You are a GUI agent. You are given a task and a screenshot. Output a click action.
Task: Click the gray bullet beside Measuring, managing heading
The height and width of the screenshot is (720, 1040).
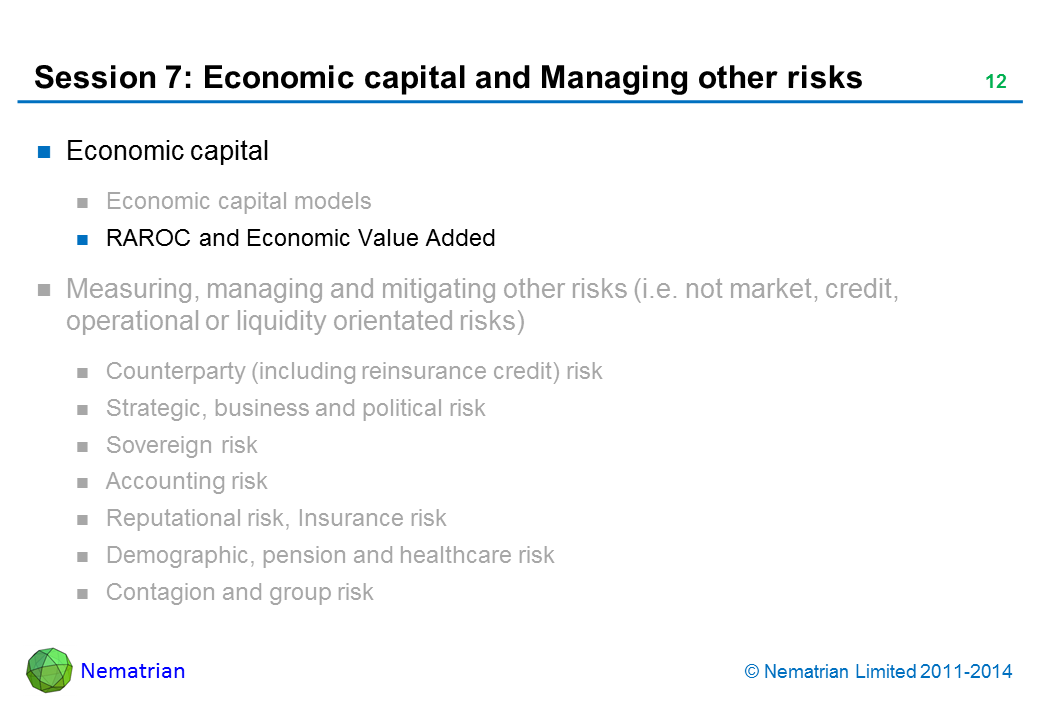44,291
